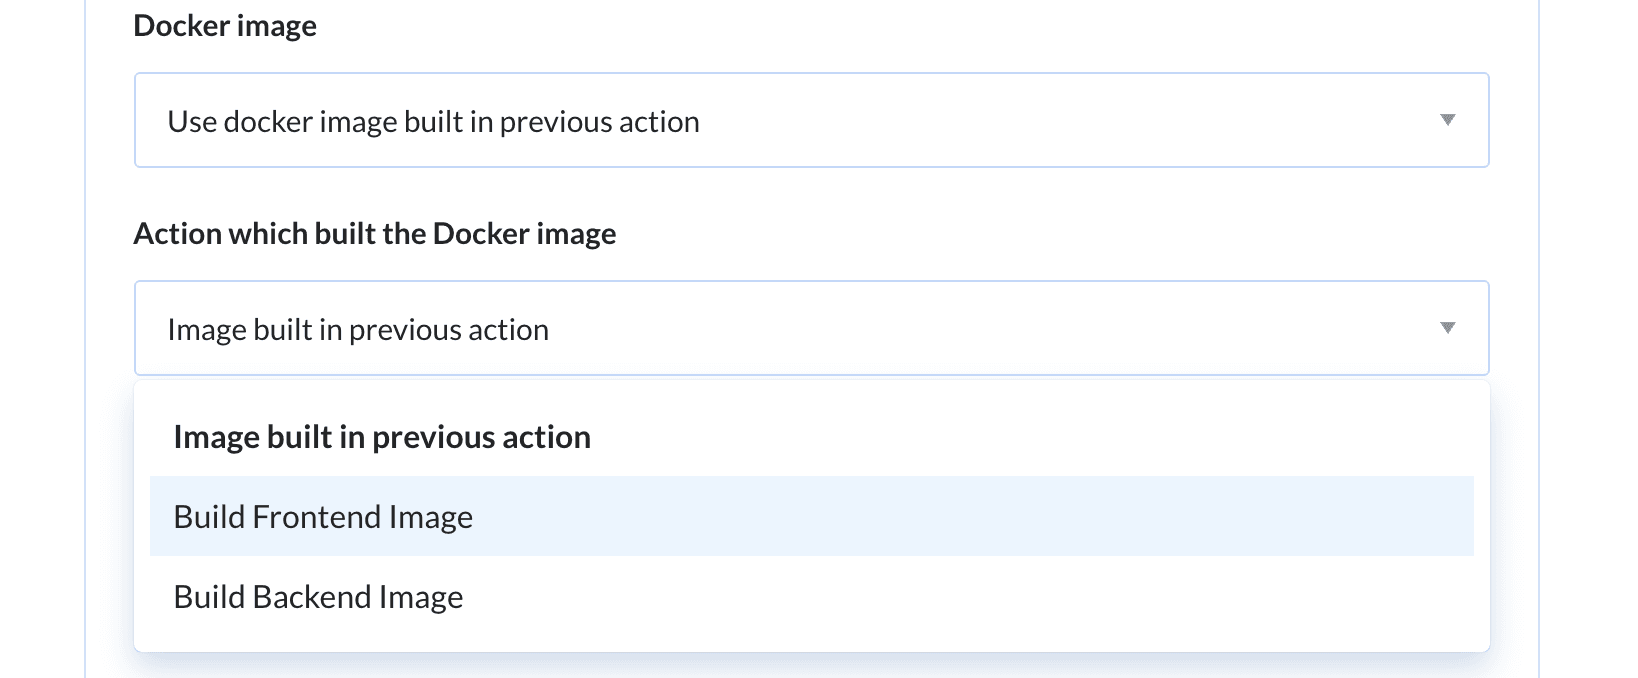The width and height of the screenshot is (1638, 678).
Task: Click the selected value in the action dropdown field
Action: click(358, 330)
